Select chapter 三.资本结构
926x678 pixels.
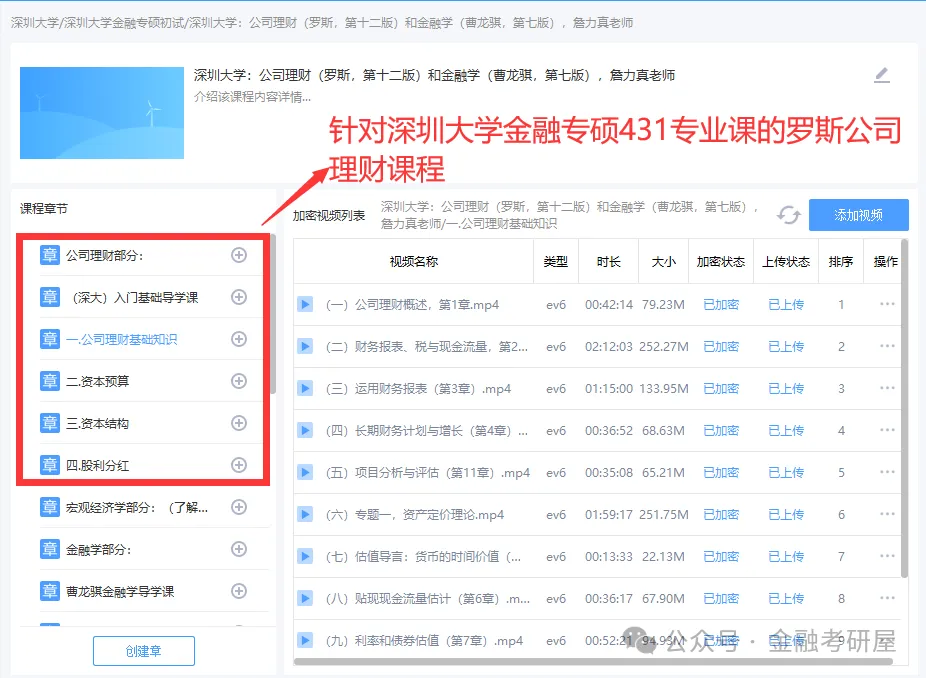[x=97, y=423]
